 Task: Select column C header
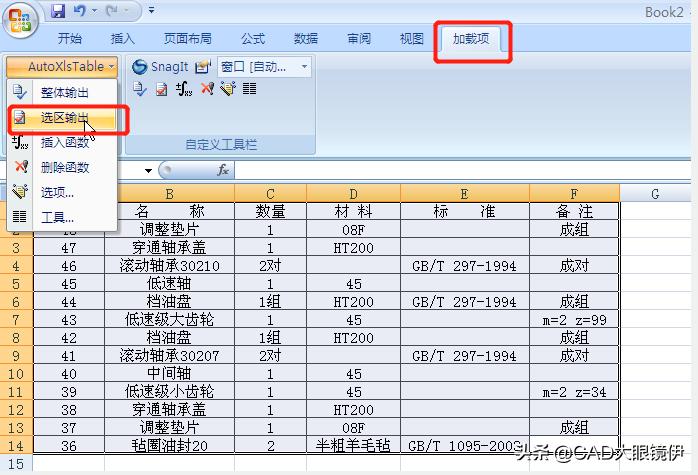click(x=270, y=194)
